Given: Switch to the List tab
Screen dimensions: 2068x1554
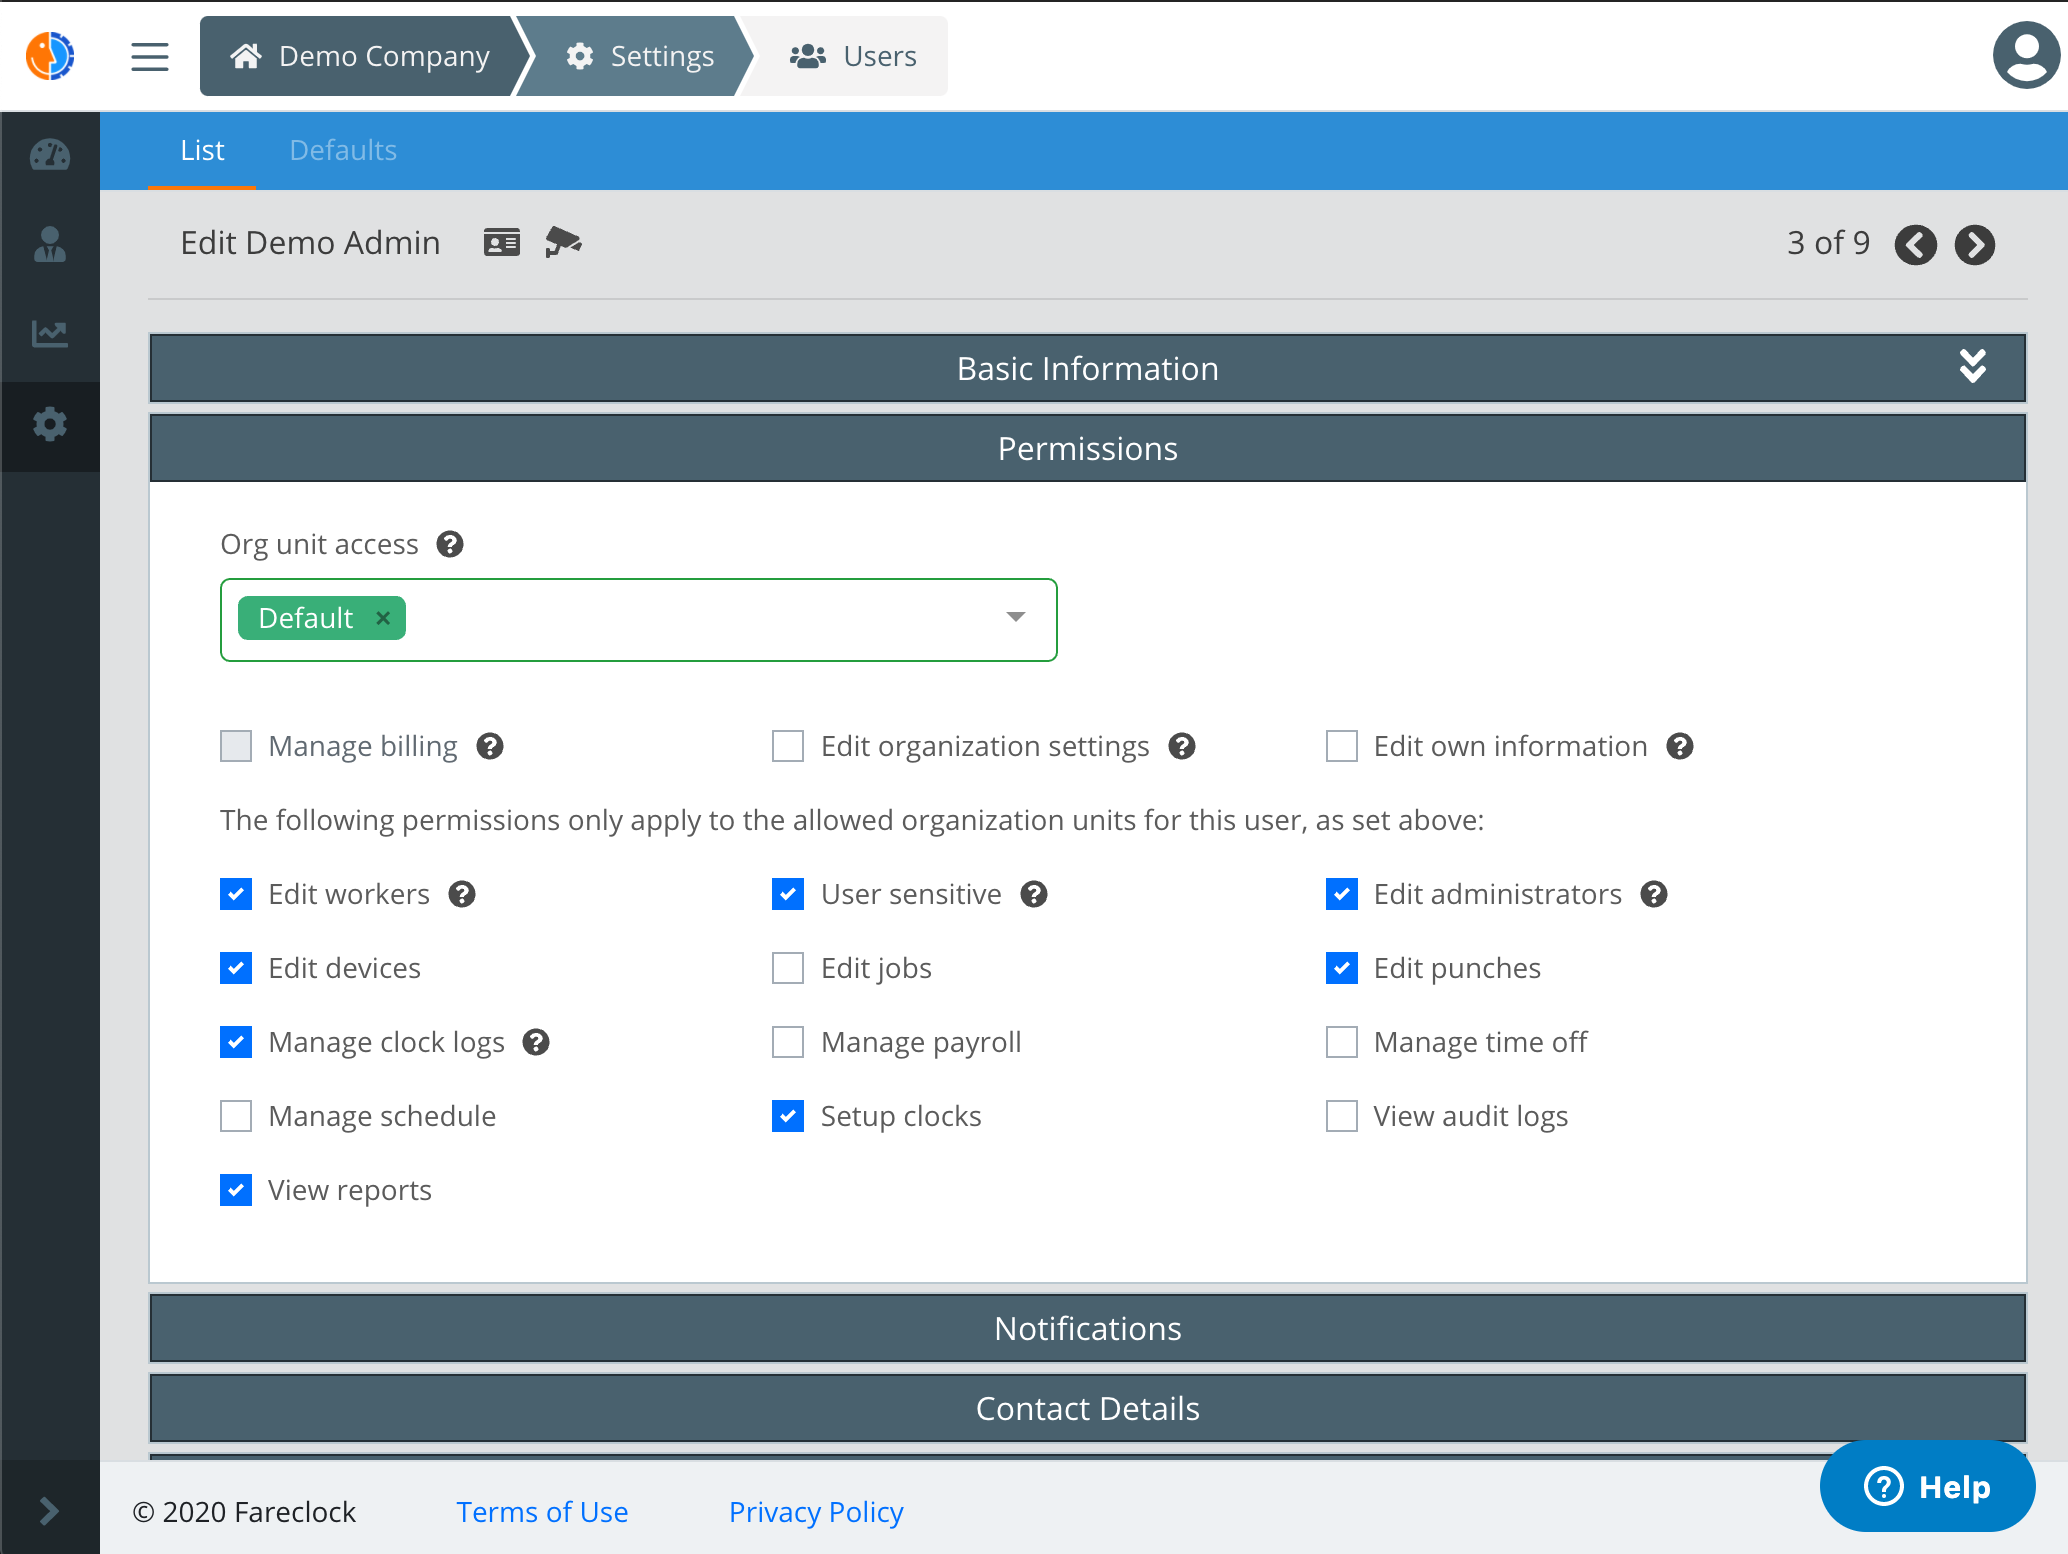Looking at the screenshot, I should coord(202,150).
